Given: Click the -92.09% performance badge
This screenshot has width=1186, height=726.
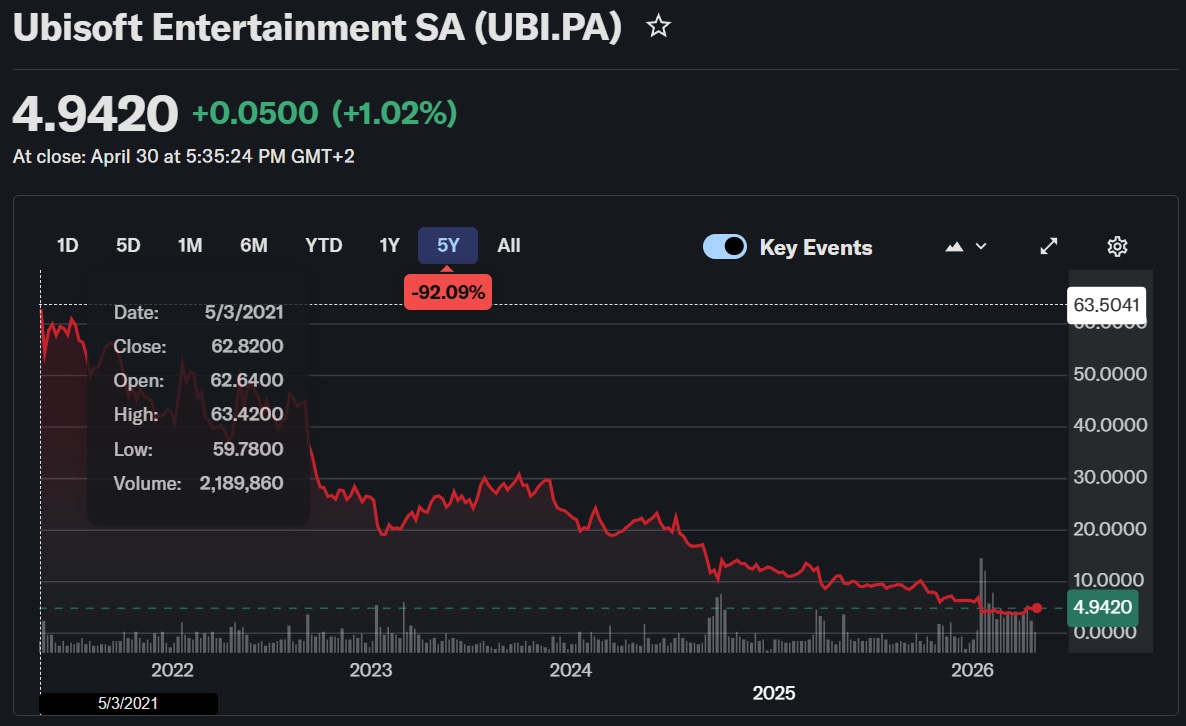Looking at the screenshot, I should click(x=448, y=292).
